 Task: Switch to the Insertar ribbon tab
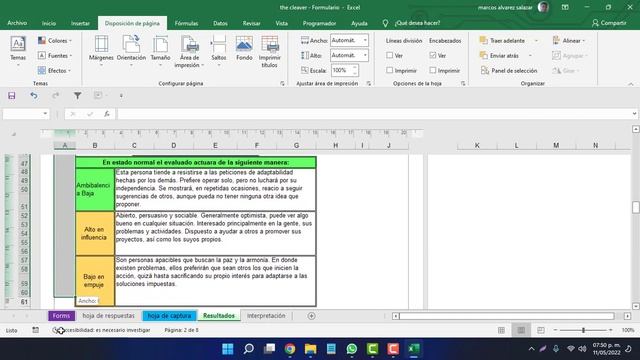[x=80, y=23]
